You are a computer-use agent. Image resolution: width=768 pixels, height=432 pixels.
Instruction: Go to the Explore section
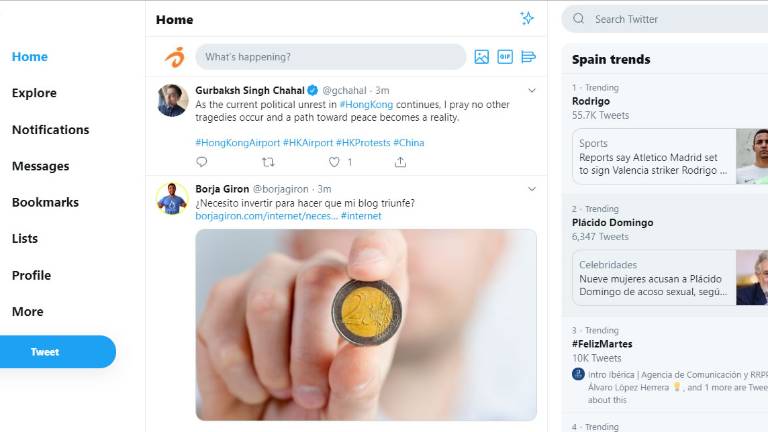pyautogui.click(x=34, y=93)
